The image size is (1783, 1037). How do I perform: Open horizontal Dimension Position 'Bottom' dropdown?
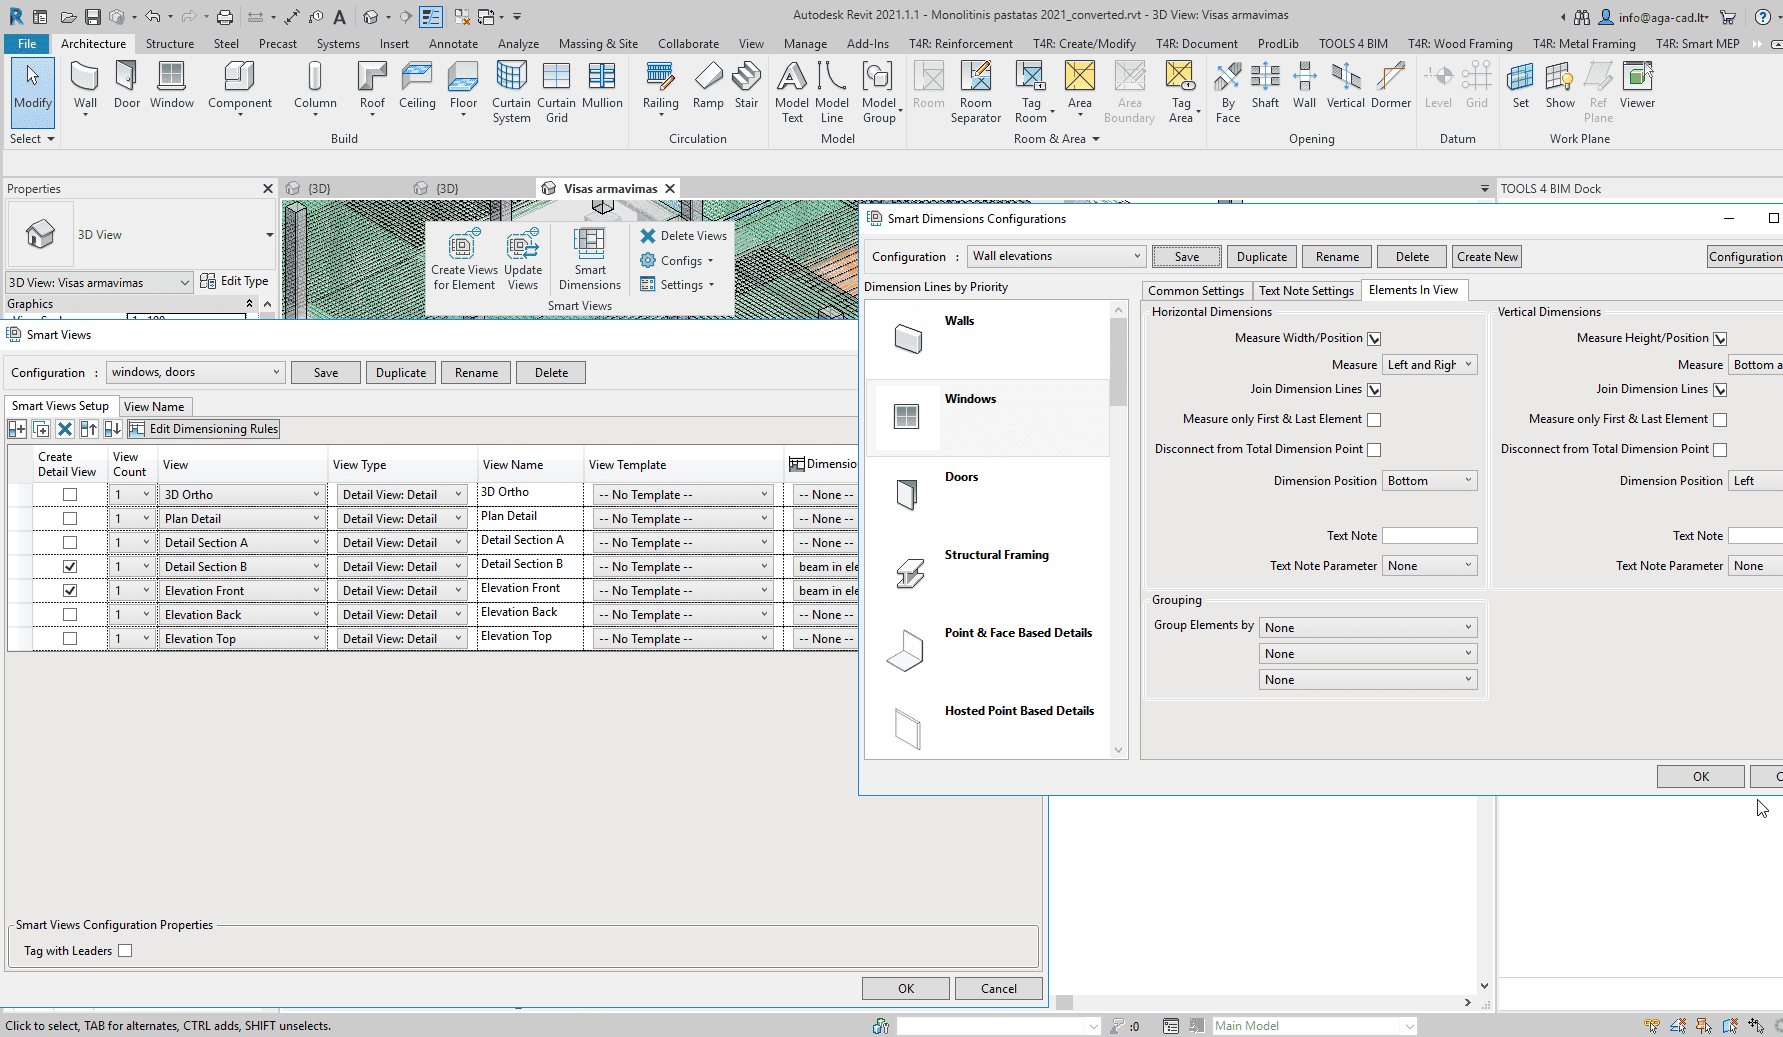[x=1430, y=481]
